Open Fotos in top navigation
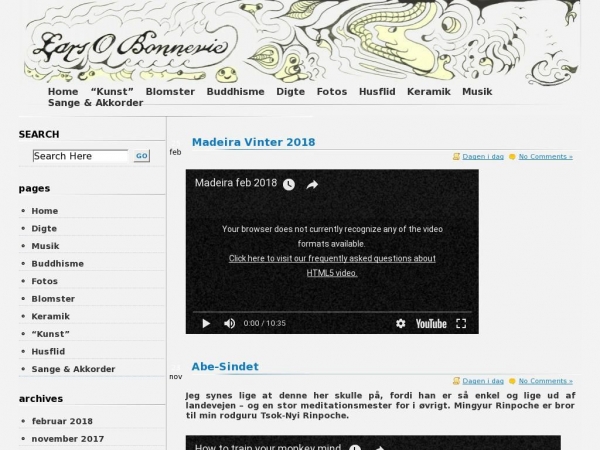The height and width of the screenshot is (450, 600). [x=332, y=92]
